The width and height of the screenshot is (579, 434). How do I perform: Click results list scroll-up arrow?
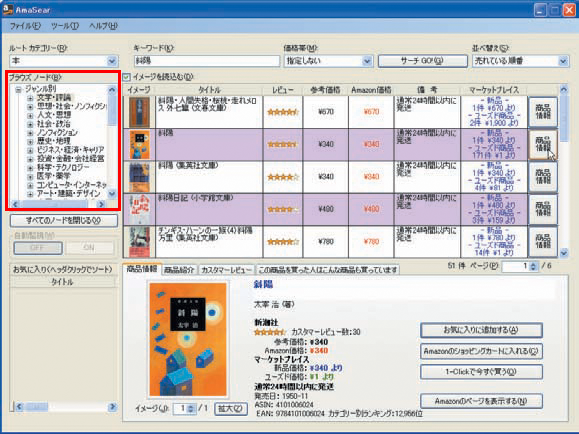click(563, 89)
